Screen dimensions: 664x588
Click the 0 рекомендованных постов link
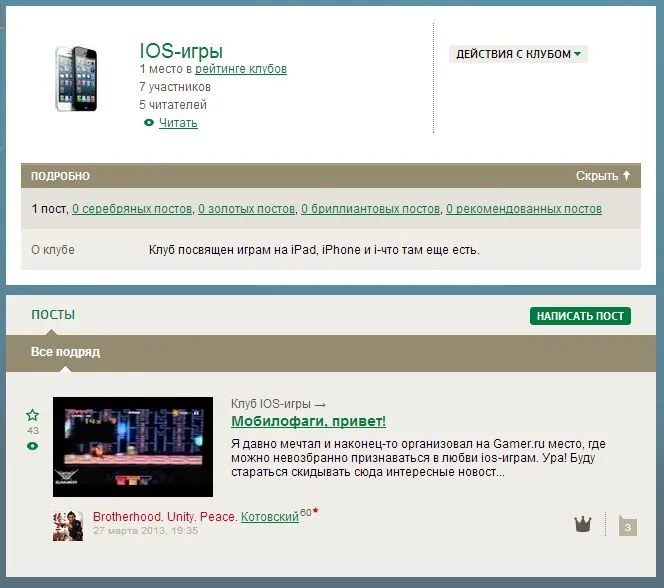pos(524,209)
